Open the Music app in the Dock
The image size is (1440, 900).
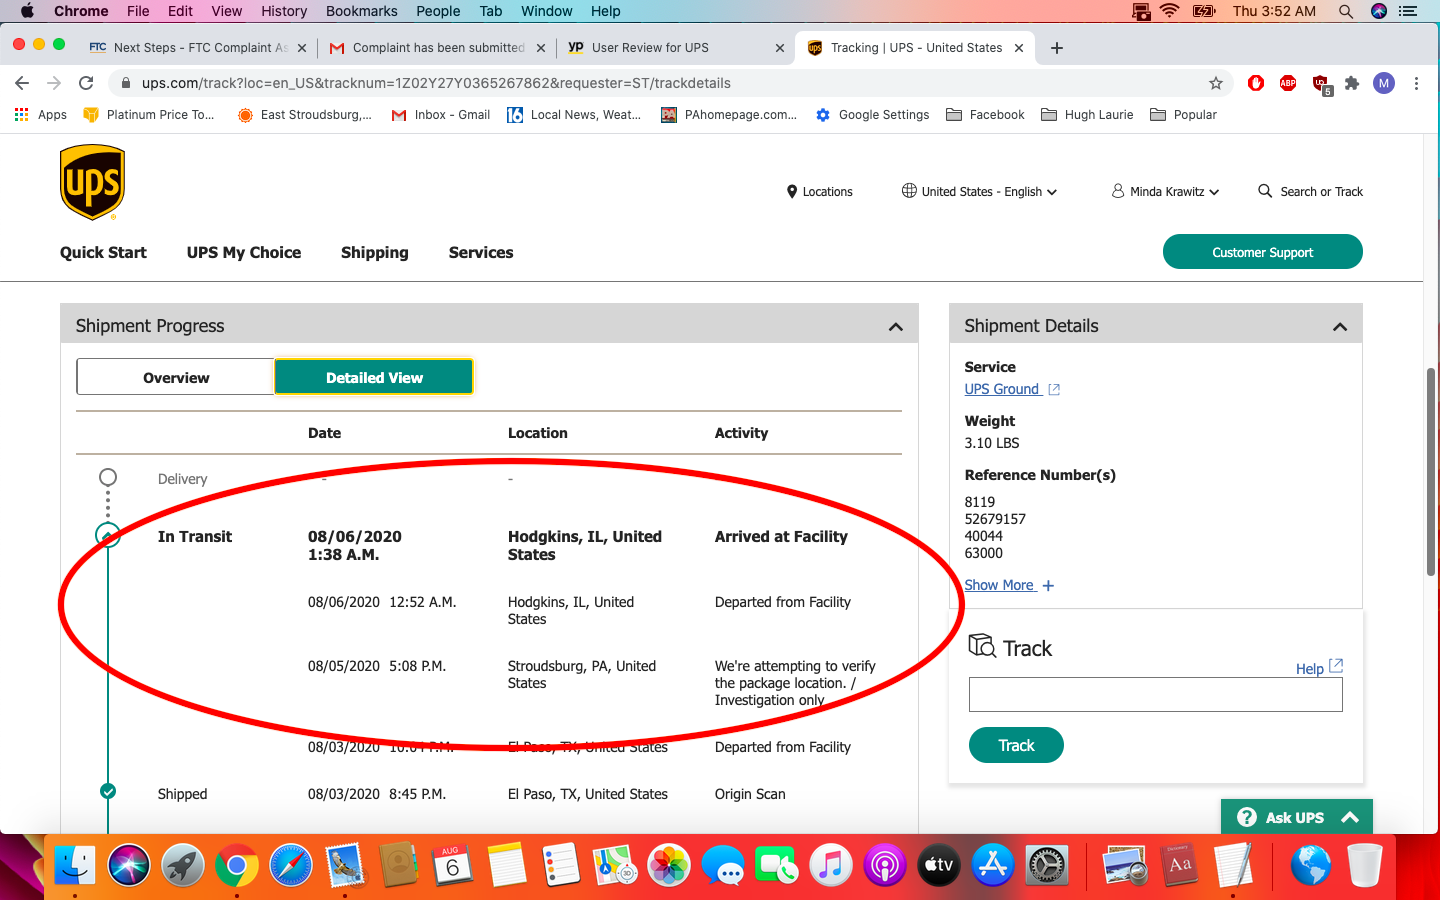[x=831, y=865]
